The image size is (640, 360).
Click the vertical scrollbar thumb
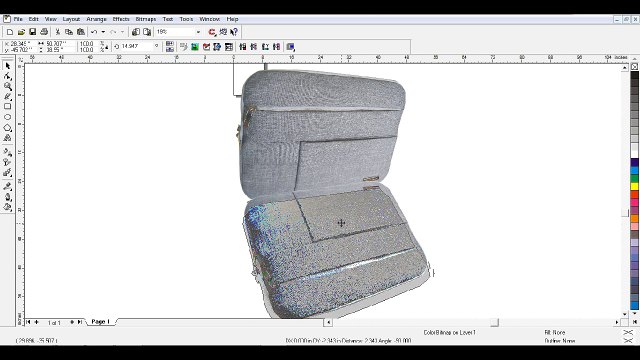pos(625,213)
